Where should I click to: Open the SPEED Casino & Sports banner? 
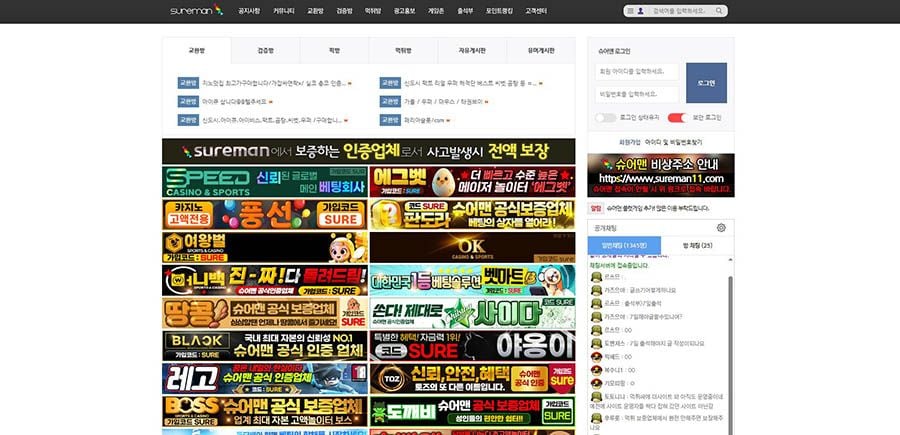(x=265, y=182)
